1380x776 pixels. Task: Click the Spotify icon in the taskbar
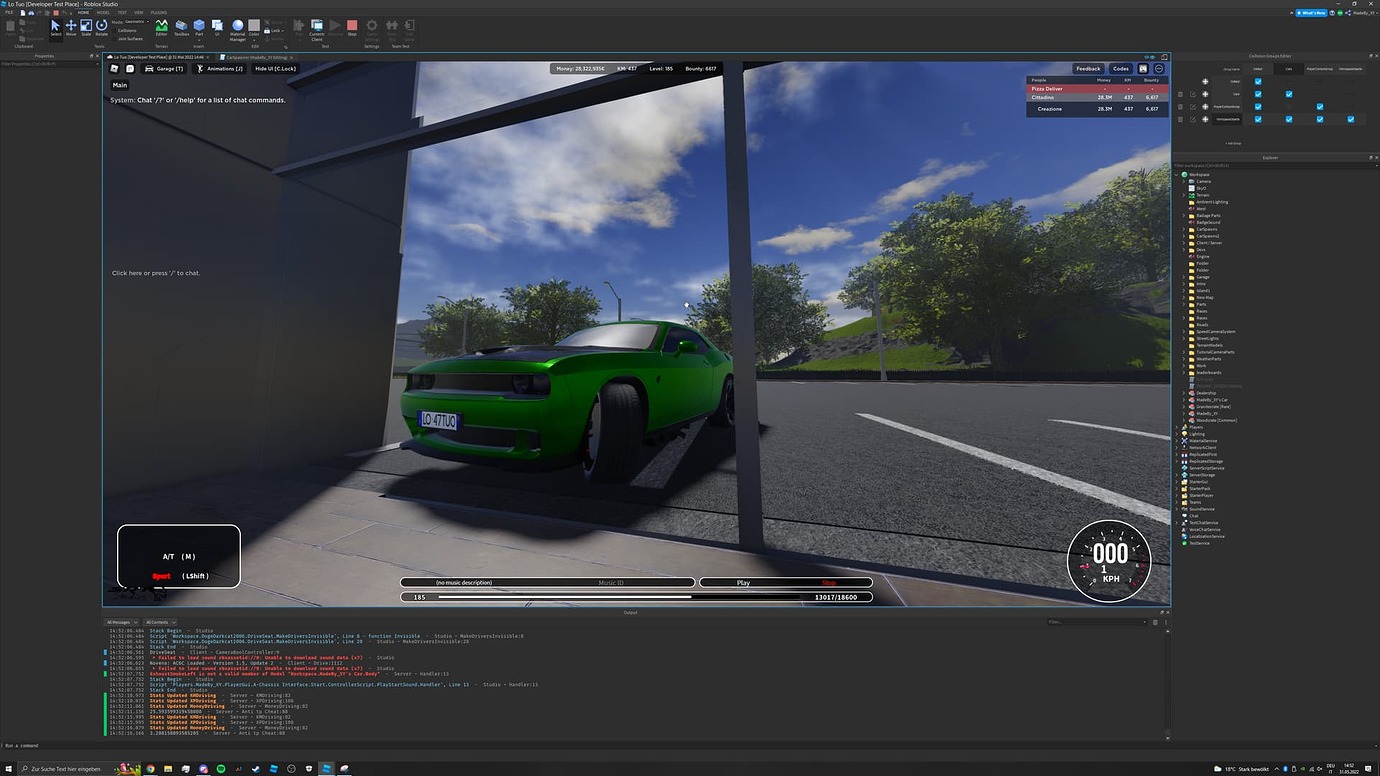click(221, 768)
